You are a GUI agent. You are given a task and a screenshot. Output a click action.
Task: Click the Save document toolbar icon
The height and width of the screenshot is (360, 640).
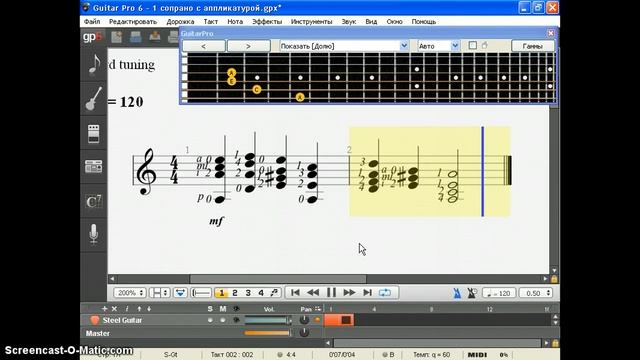(x=136, y=37)
